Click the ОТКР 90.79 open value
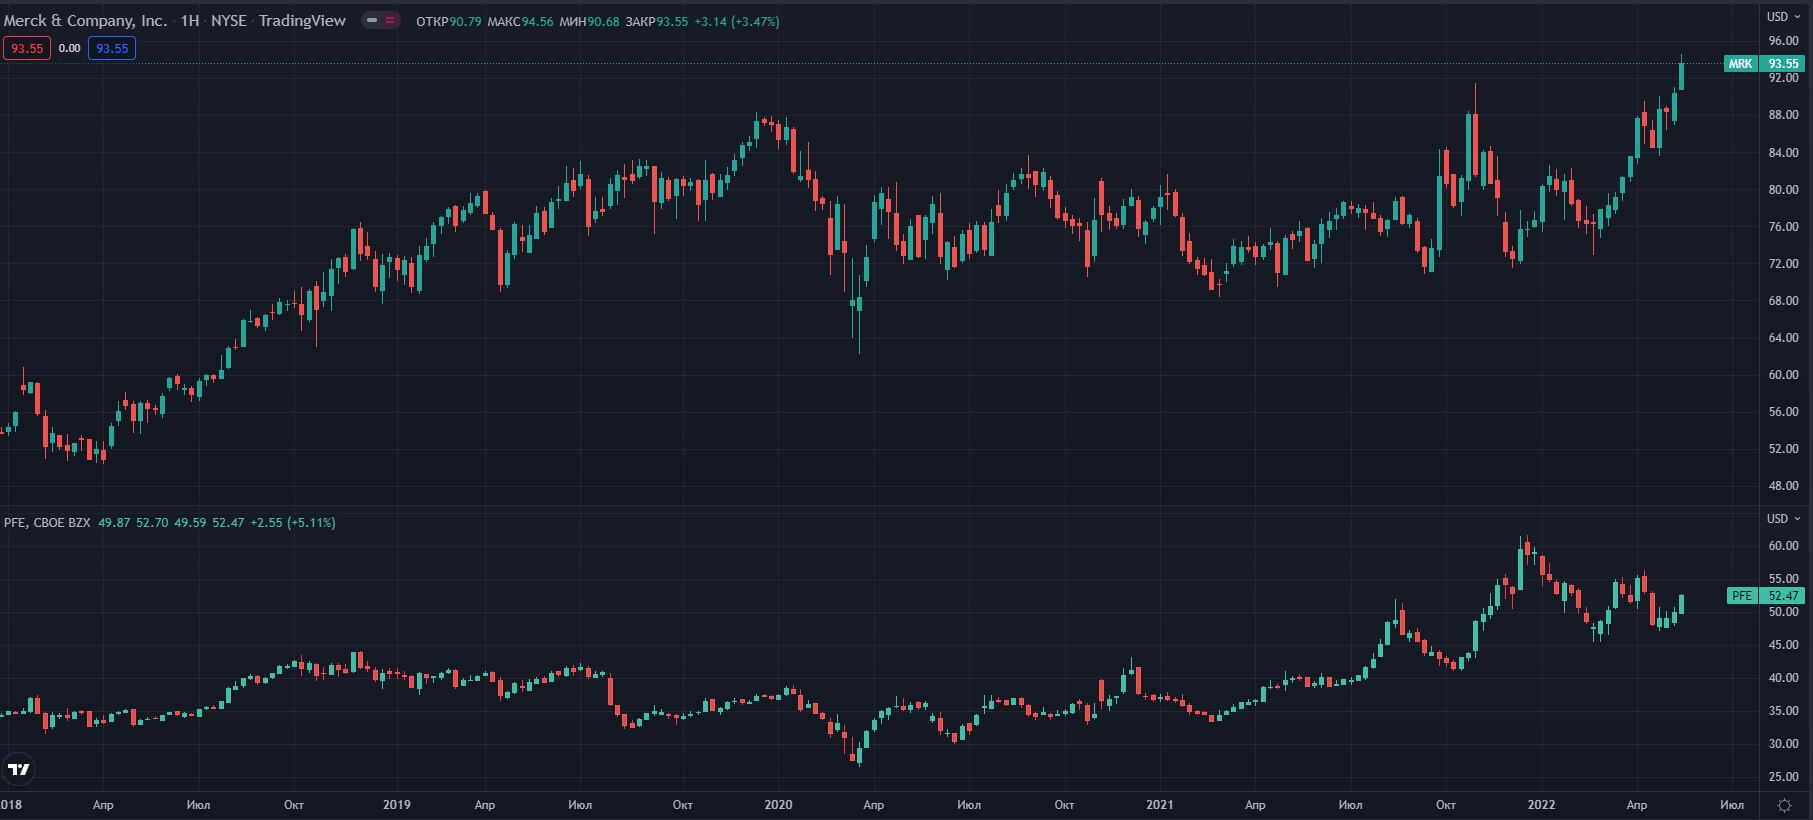Viewport: 1813px width, 820px height. (x=449, y=21)
